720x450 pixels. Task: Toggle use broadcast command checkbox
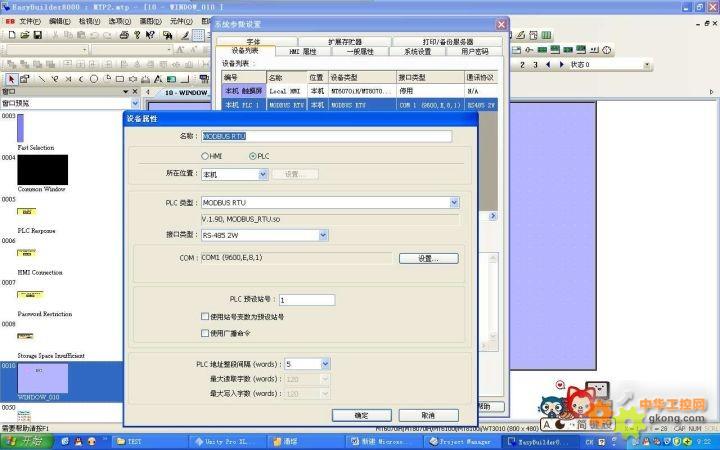pos(205,333)
